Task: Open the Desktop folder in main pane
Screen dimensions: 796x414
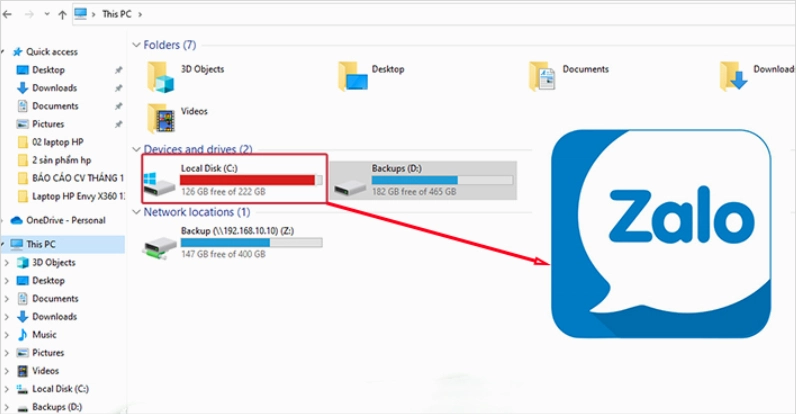Action: tap(352, 75)
